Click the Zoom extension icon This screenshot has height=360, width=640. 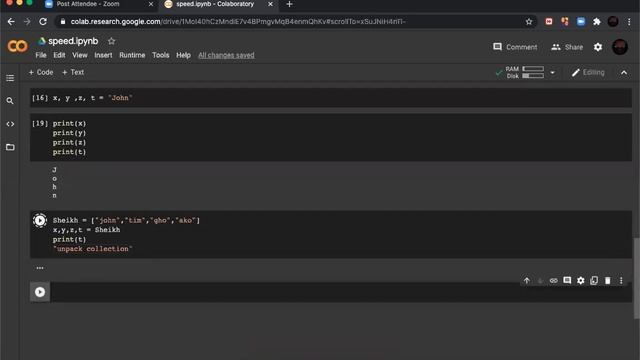pyautogui.click(x=581, y=22)
